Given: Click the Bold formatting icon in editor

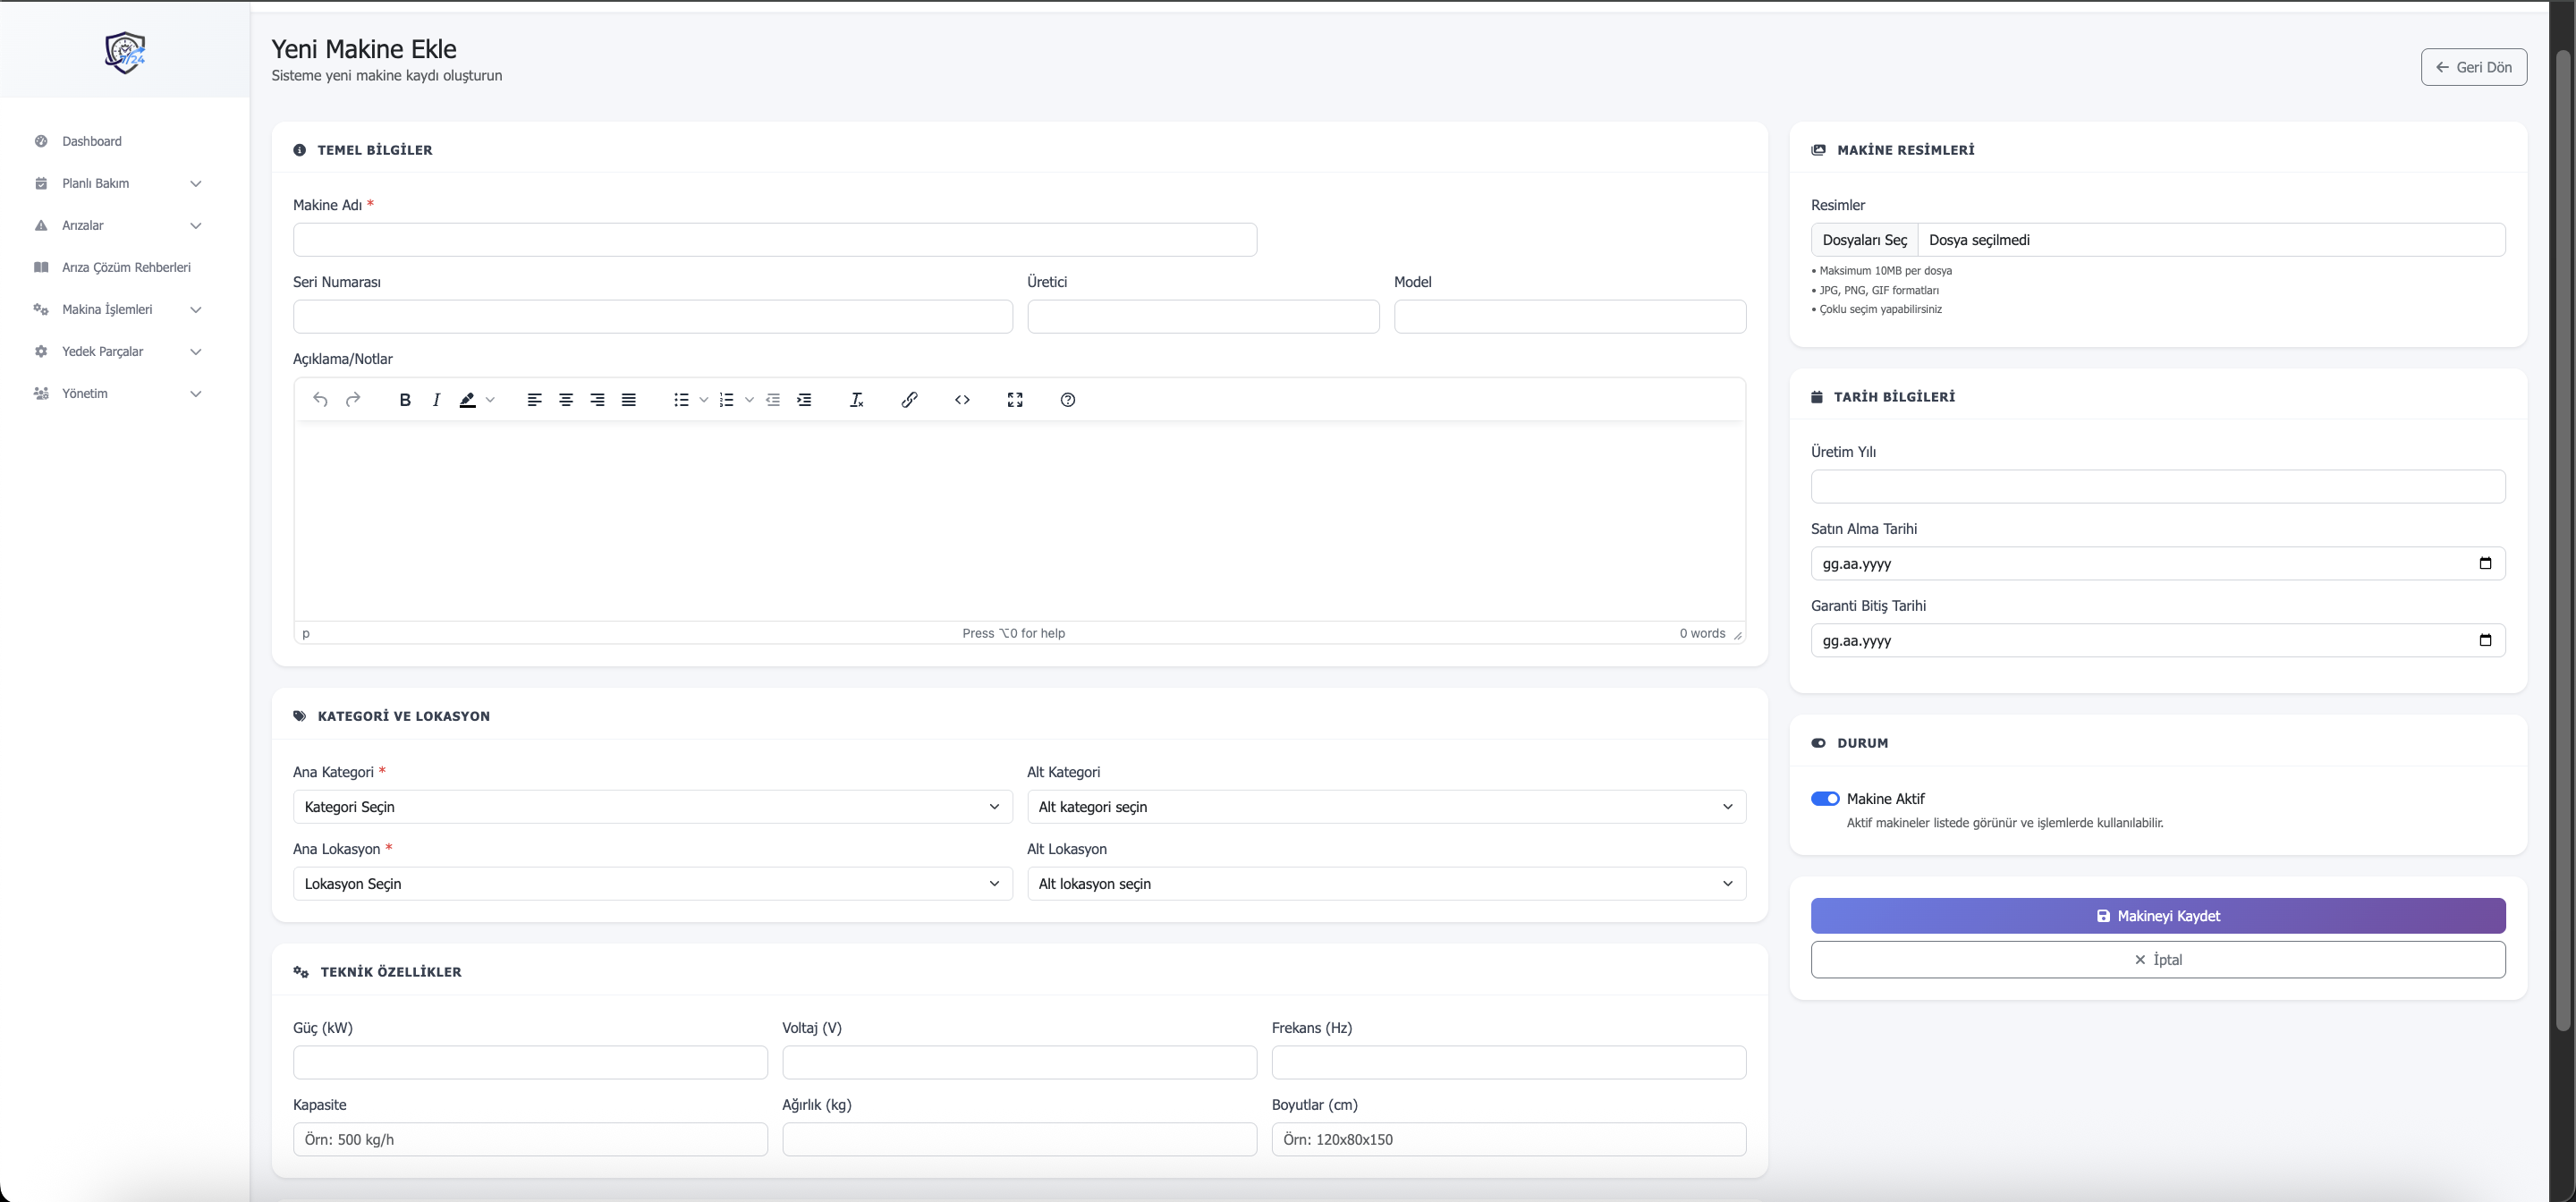Looking at the screenshot, I should click(x=405, y=400).
